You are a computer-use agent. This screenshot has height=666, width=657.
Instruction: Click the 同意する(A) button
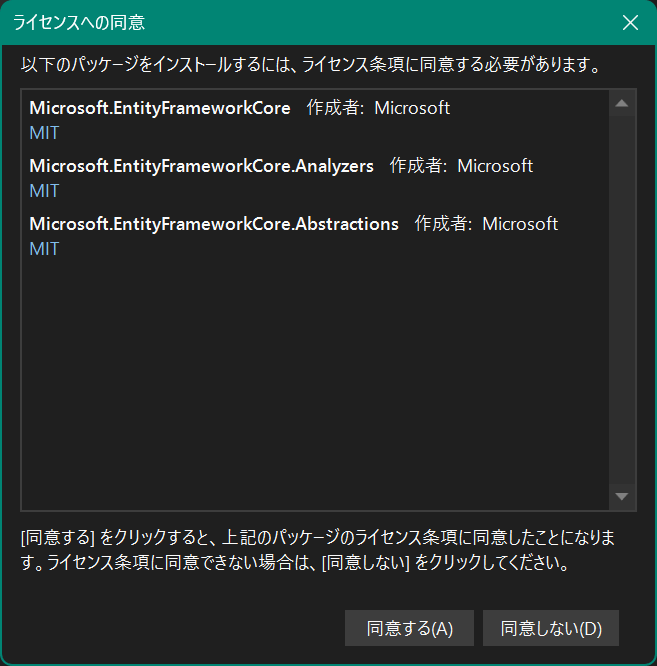click(410, 629)
